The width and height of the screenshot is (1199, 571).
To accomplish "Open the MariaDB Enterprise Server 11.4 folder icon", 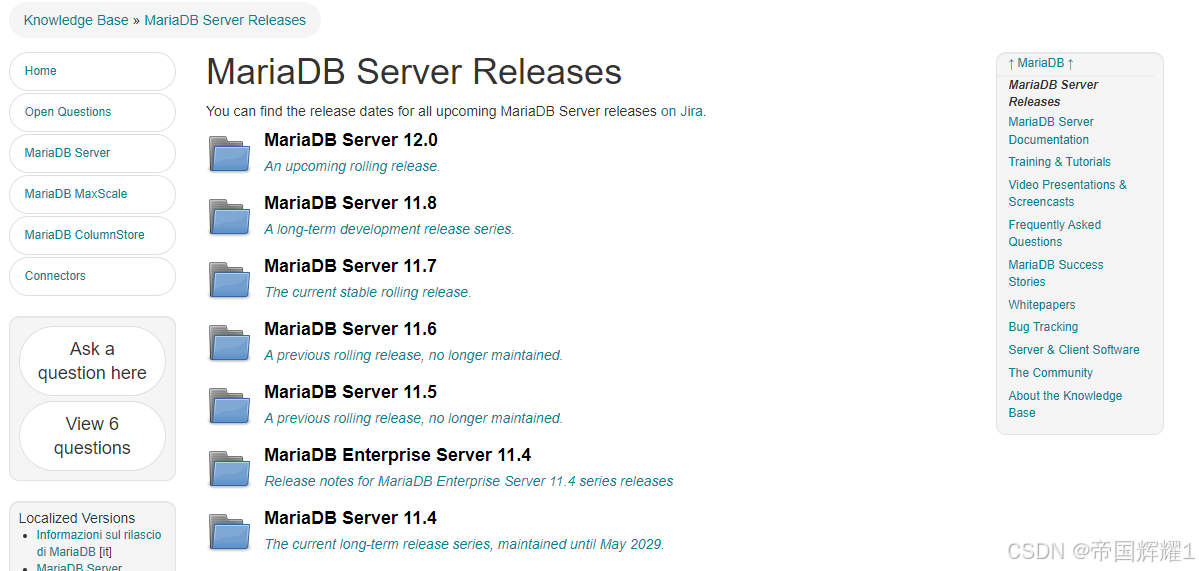I will (x=229, y=468).
